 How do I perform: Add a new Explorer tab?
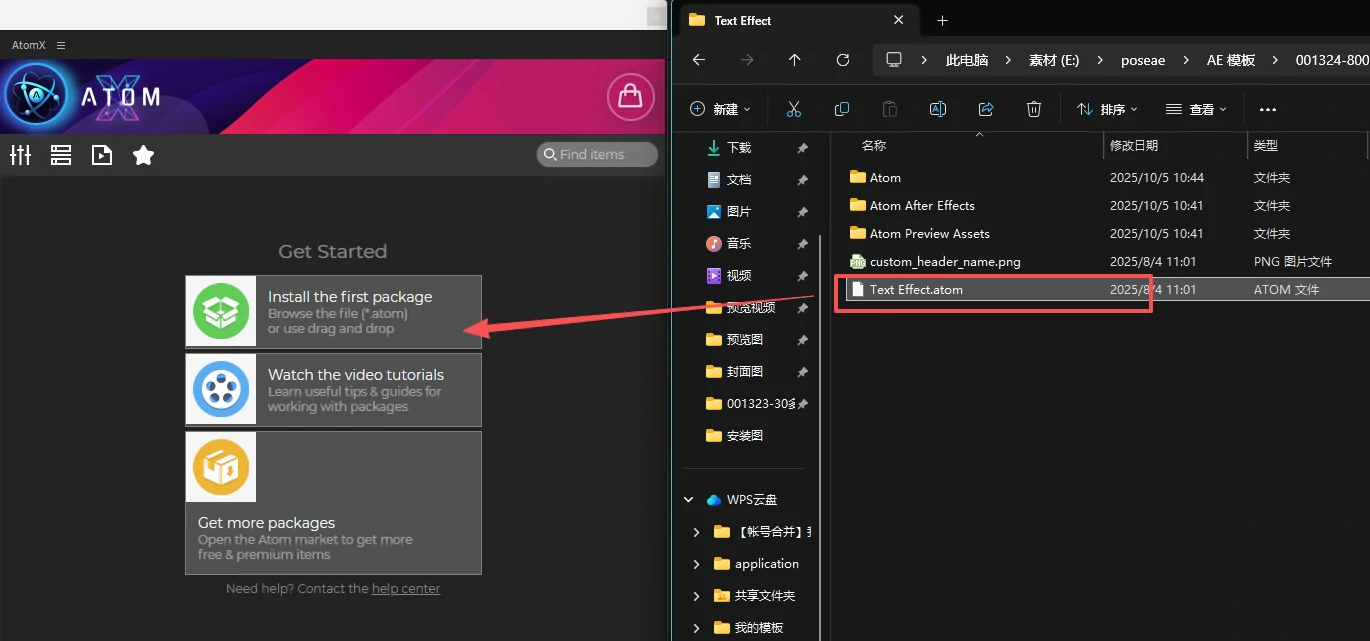coord(942,20)
